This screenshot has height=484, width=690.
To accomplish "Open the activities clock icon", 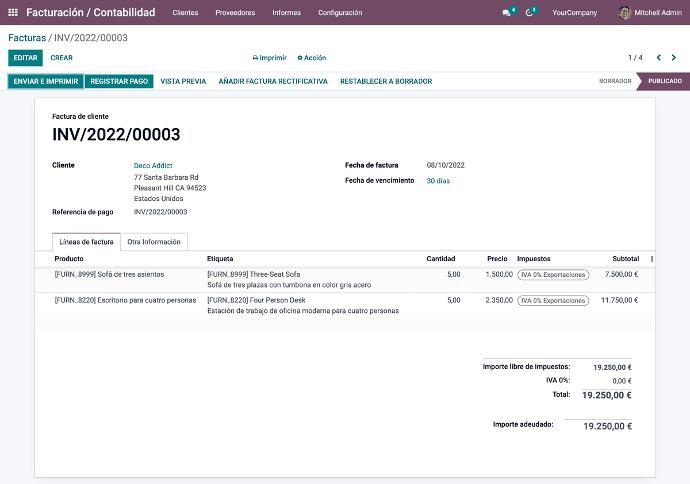I will pos(530,13).
